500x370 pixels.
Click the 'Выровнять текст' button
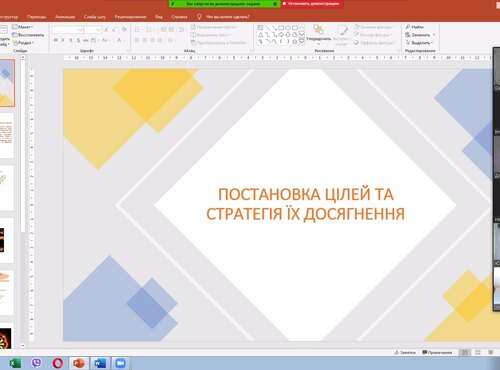coord(211,35)
